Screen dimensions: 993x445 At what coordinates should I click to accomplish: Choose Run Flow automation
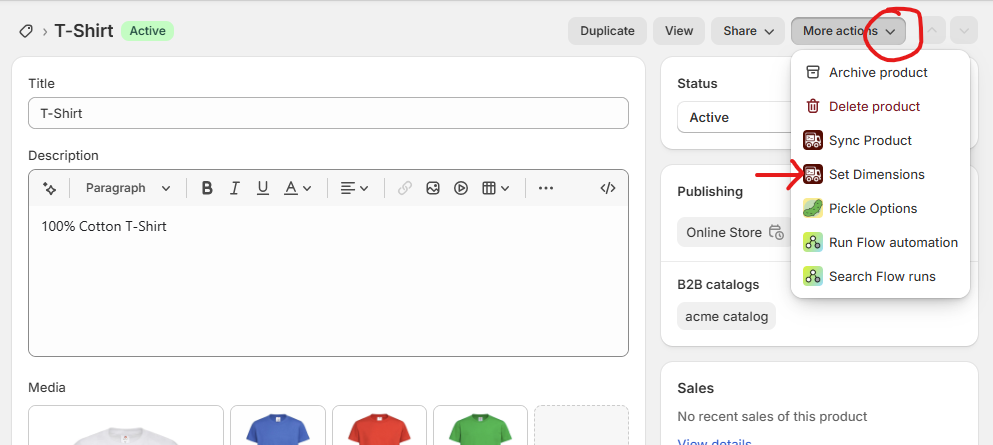click(880, 242)
